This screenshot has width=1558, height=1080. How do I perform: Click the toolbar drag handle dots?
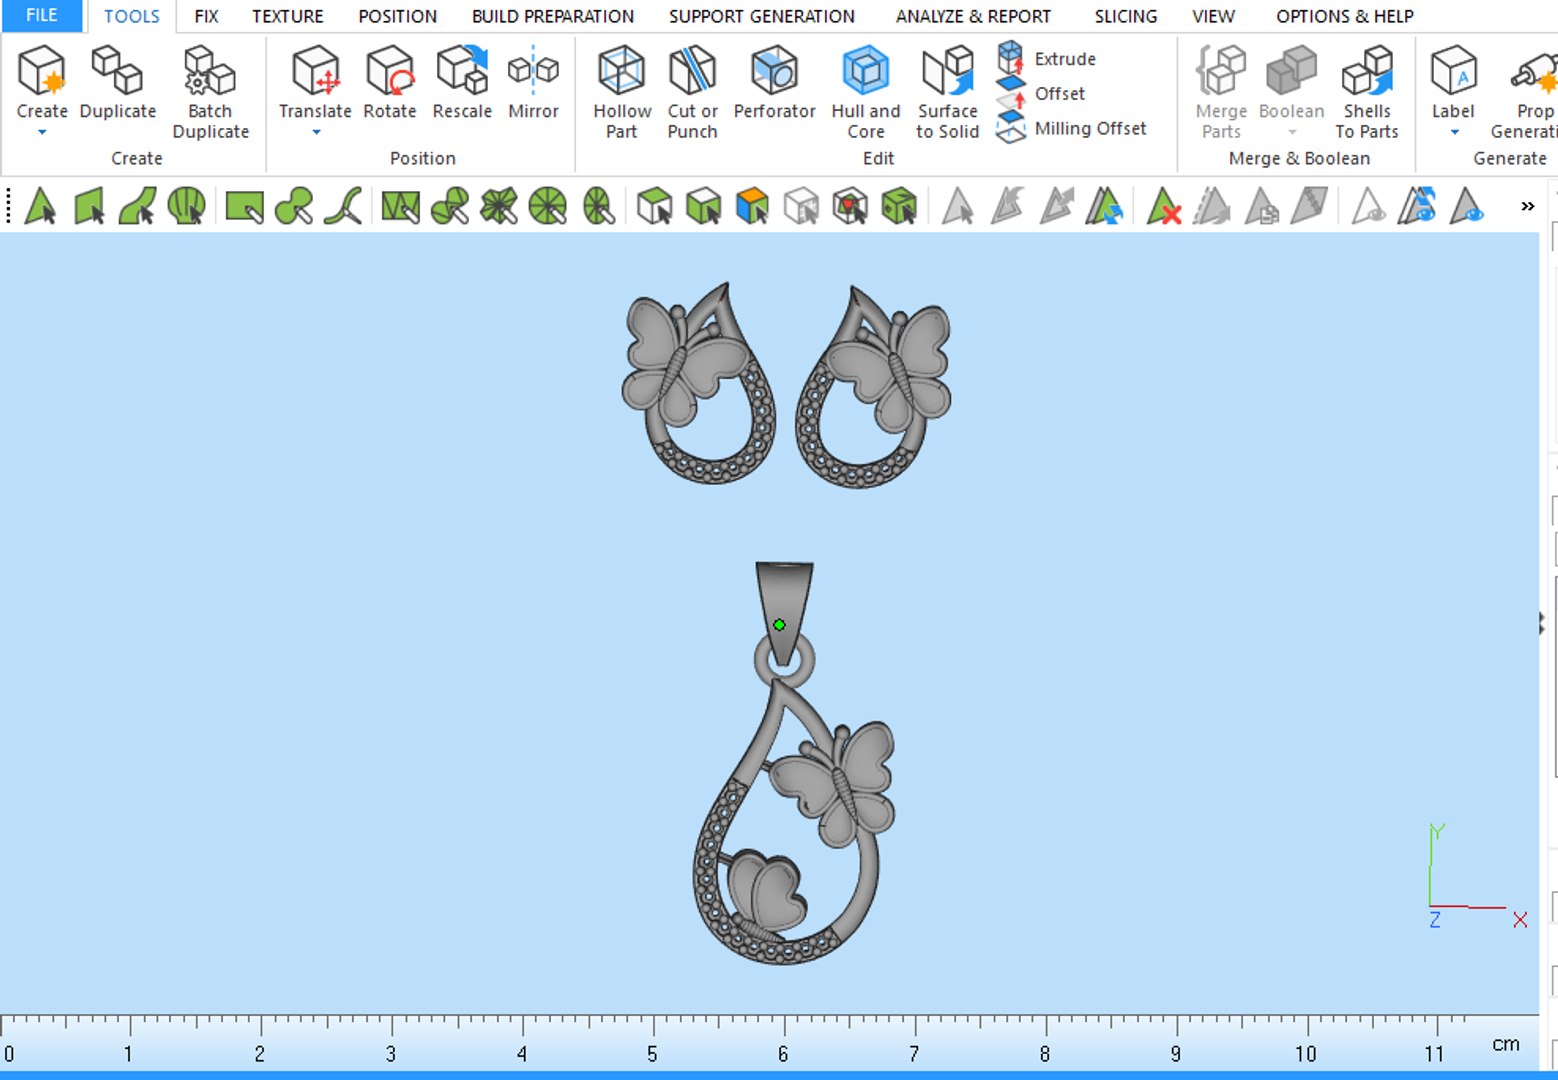pyautogui.click(x=9, y=206)
